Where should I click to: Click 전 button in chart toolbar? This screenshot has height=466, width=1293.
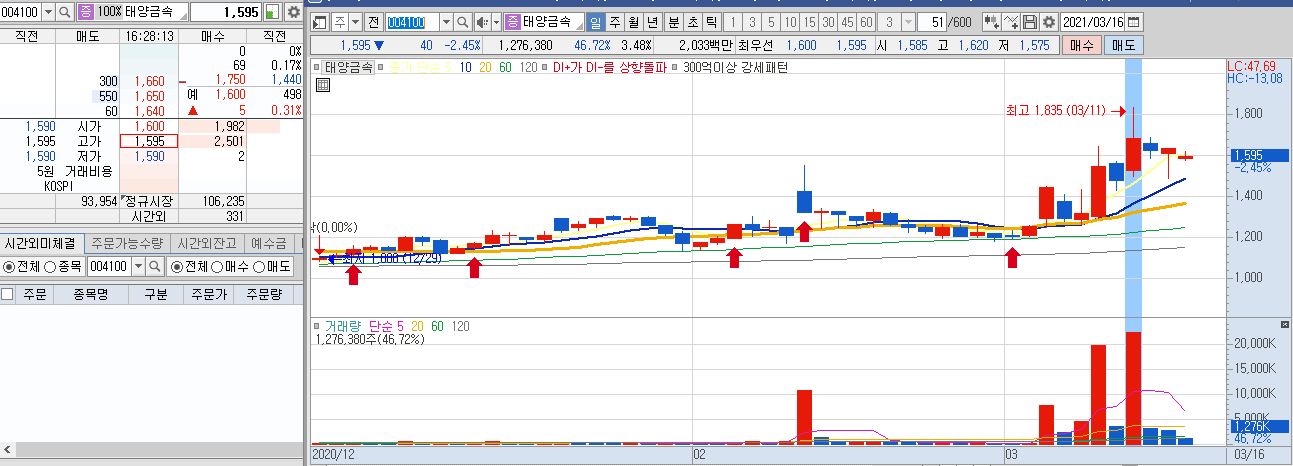pyautogui.click(x=372, y=21)
